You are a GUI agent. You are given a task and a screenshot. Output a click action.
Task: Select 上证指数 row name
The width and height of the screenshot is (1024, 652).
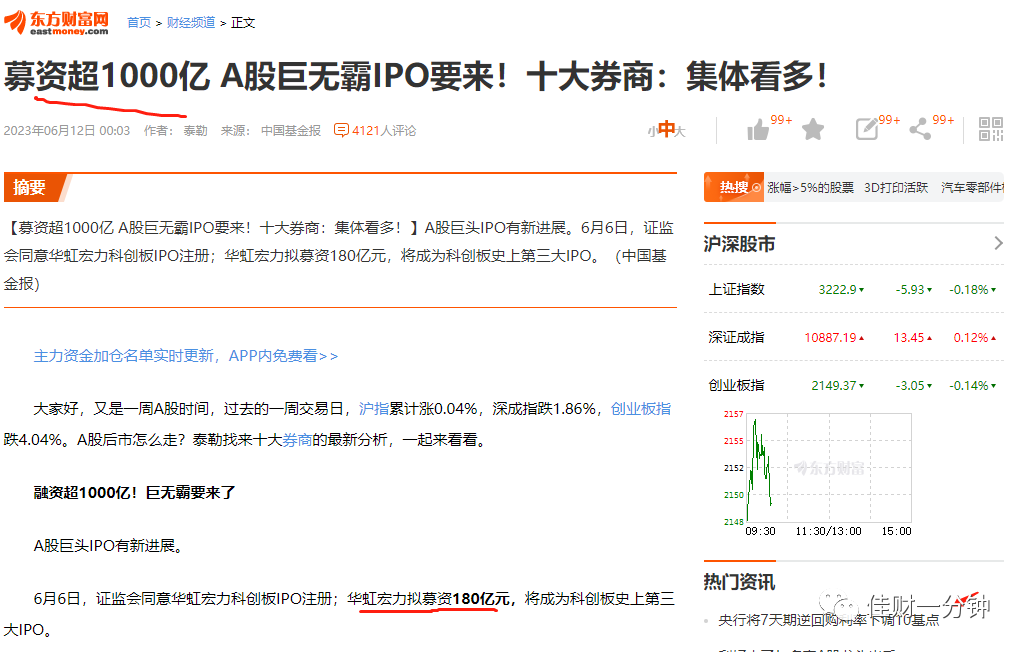[737, 289]
